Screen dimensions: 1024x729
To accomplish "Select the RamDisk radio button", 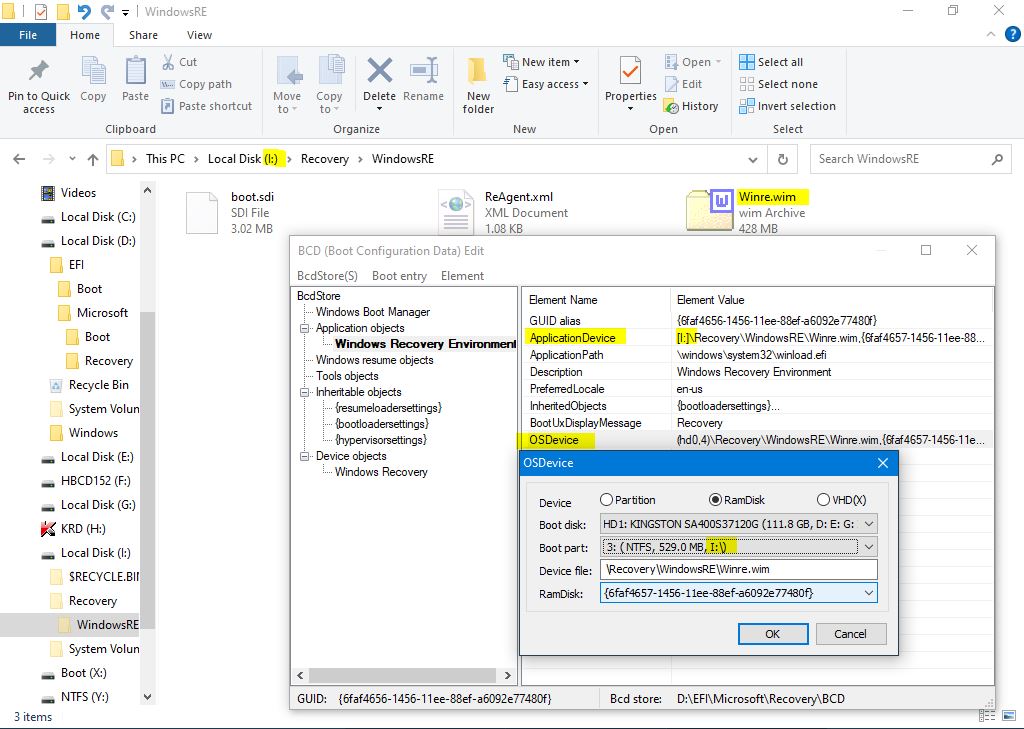I will (x=715, y=500).
